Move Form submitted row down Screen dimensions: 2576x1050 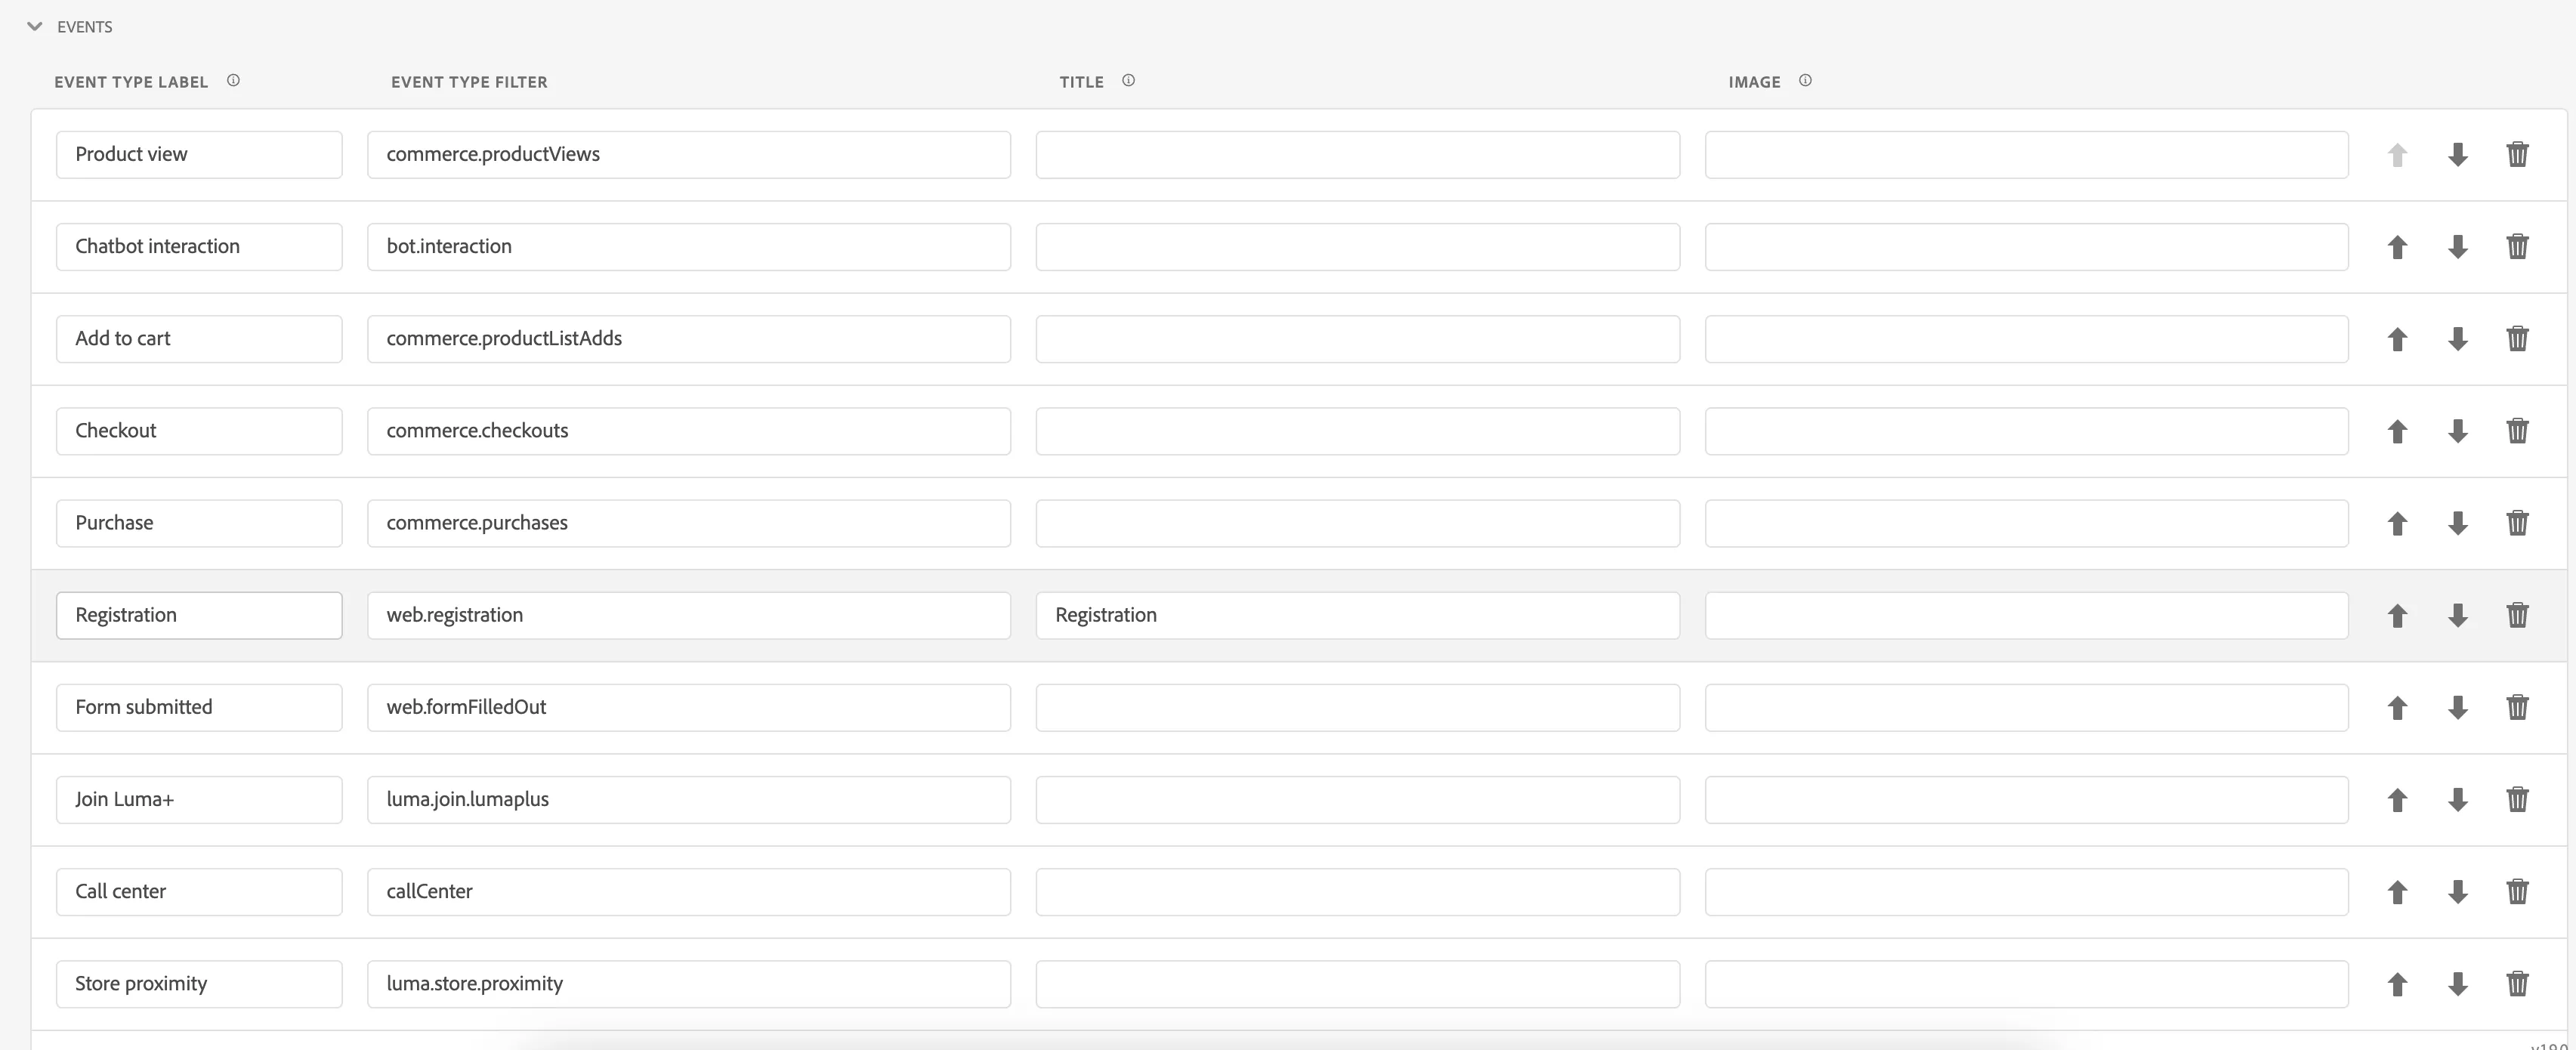click(x=2457, y=707)
